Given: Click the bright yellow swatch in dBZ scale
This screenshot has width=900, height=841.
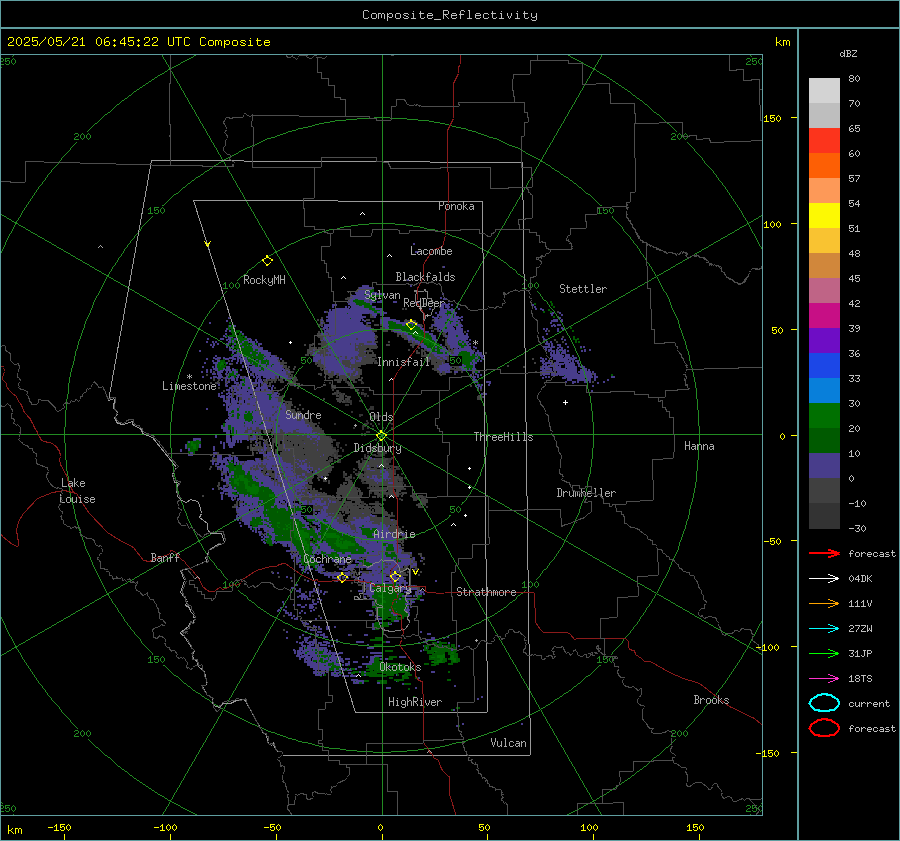Looking at the screenshot, I should click(x=824, y=216).
